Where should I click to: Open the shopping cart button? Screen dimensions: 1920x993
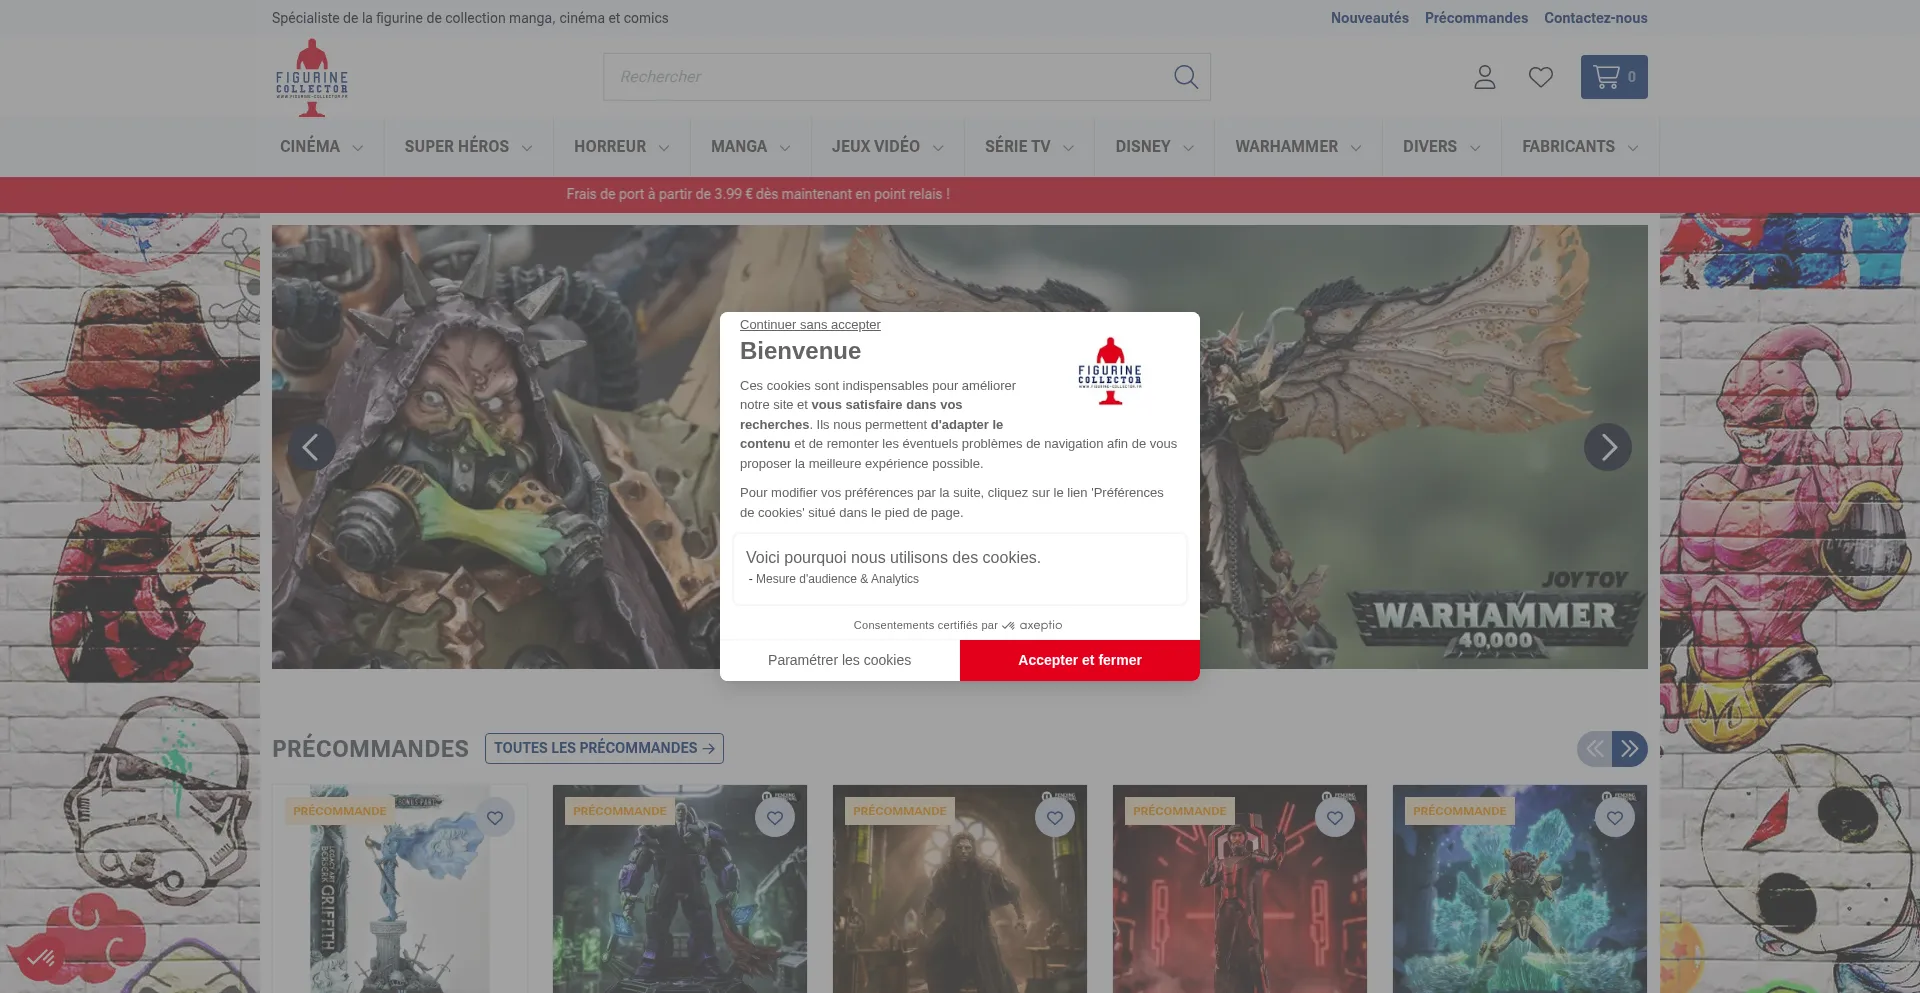[x=1613, y=77]
